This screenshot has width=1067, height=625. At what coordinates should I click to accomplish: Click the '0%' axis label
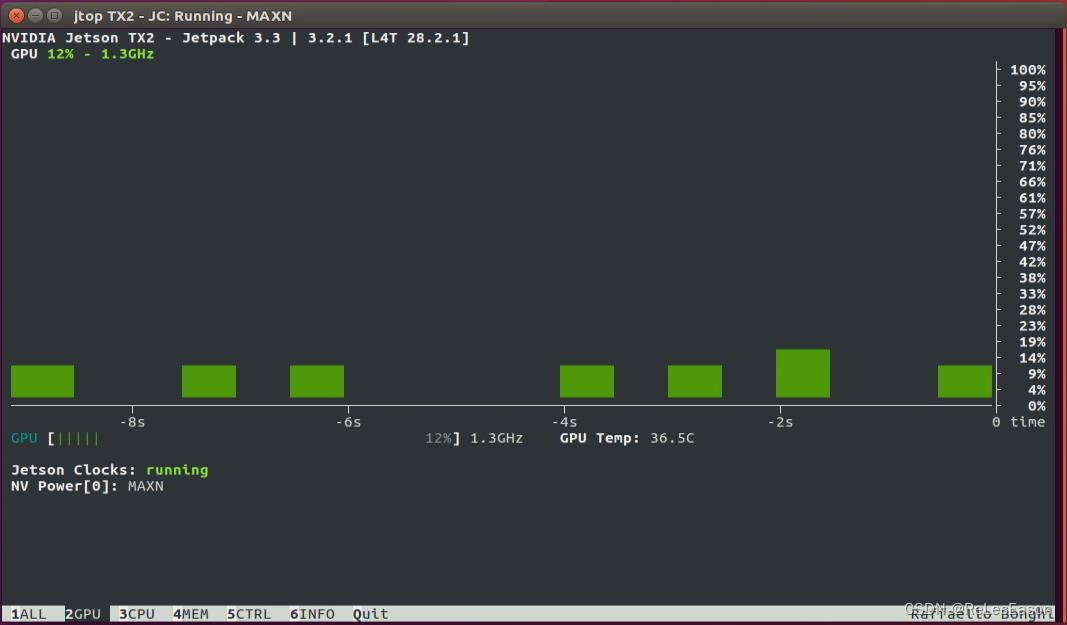1036,406
